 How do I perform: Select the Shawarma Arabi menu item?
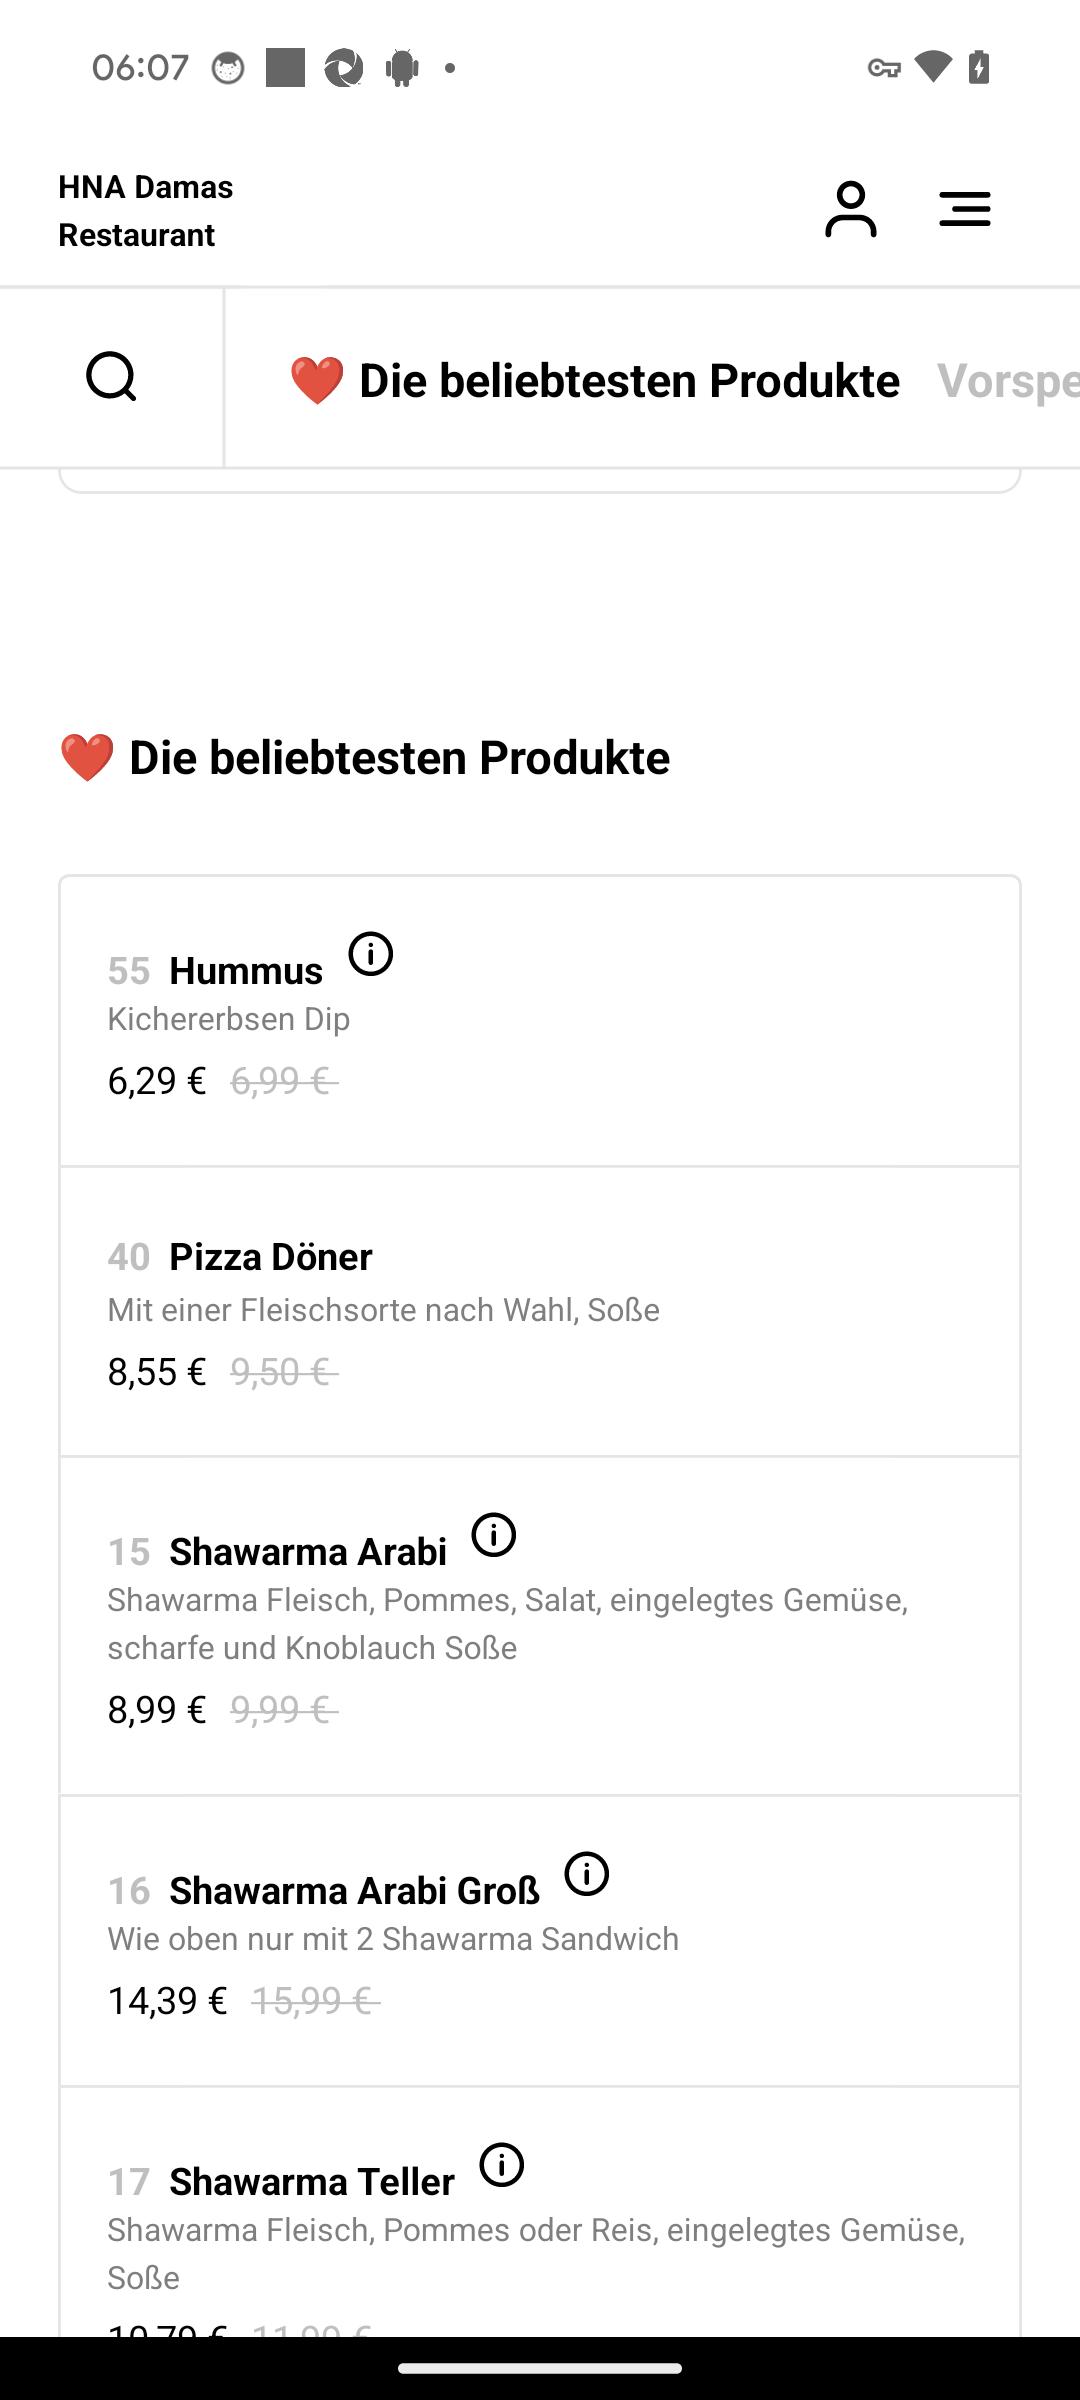point(540,1626)
